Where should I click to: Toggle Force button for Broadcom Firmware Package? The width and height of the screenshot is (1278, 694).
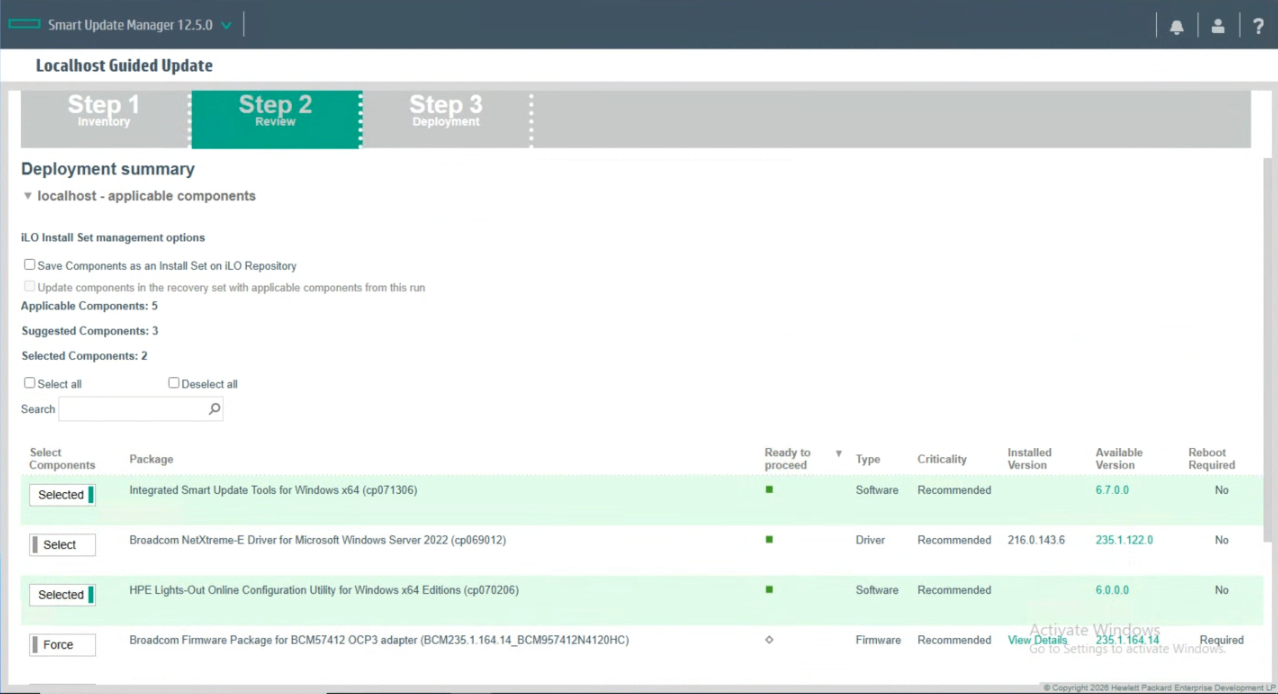(62, 645)
